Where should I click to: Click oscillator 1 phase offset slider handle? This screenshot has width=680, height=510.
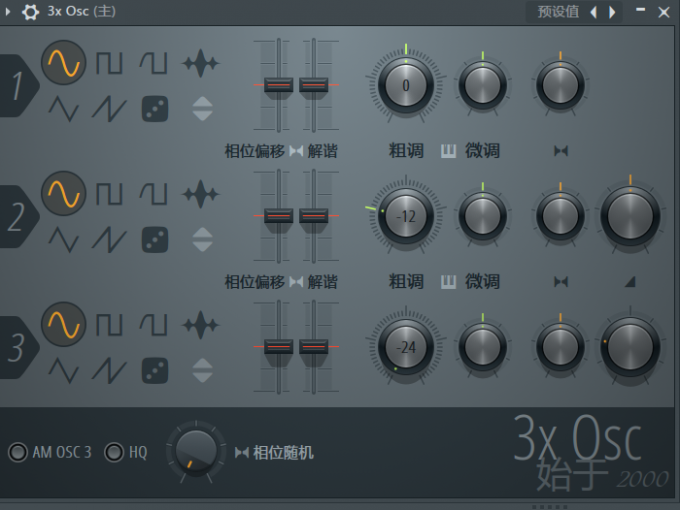click(278, 85)
